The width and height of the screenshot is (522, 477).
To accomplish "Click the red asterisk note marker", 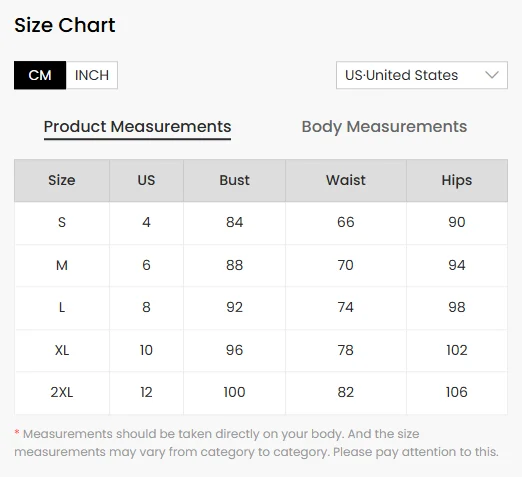I will point(17,433).
